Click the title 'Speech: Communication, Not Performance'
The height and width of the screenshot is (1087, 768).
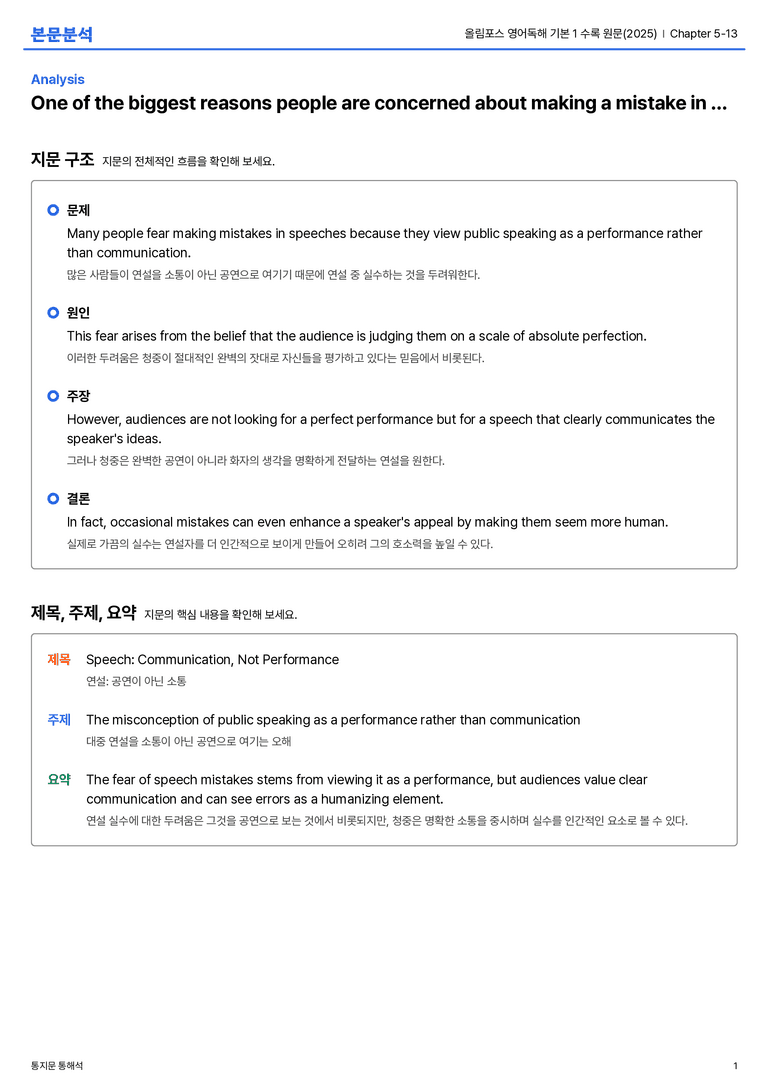212,659
